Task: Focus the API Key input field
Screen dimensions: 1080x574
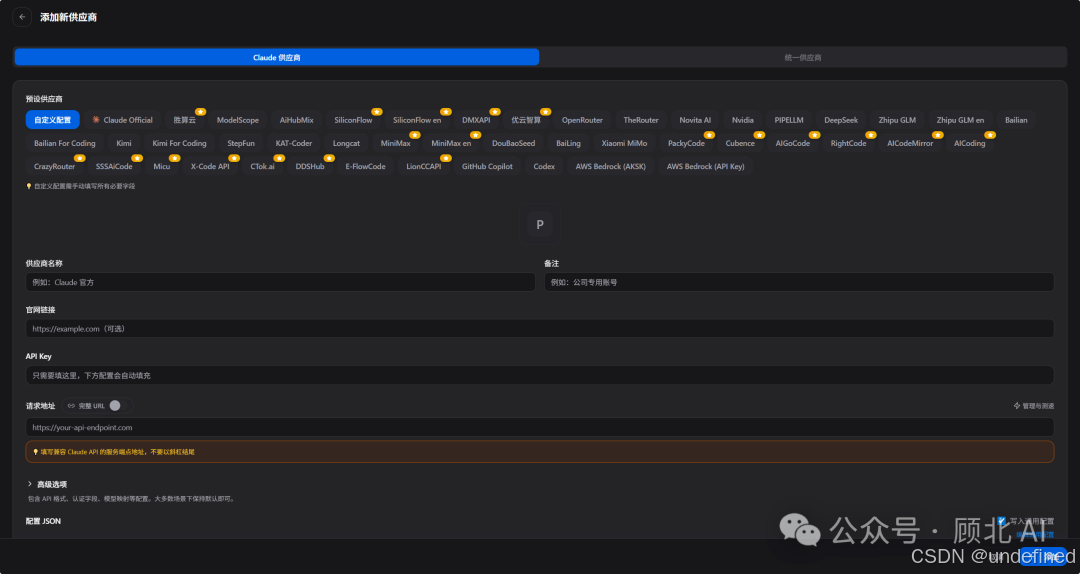Action: coord(539,376)
